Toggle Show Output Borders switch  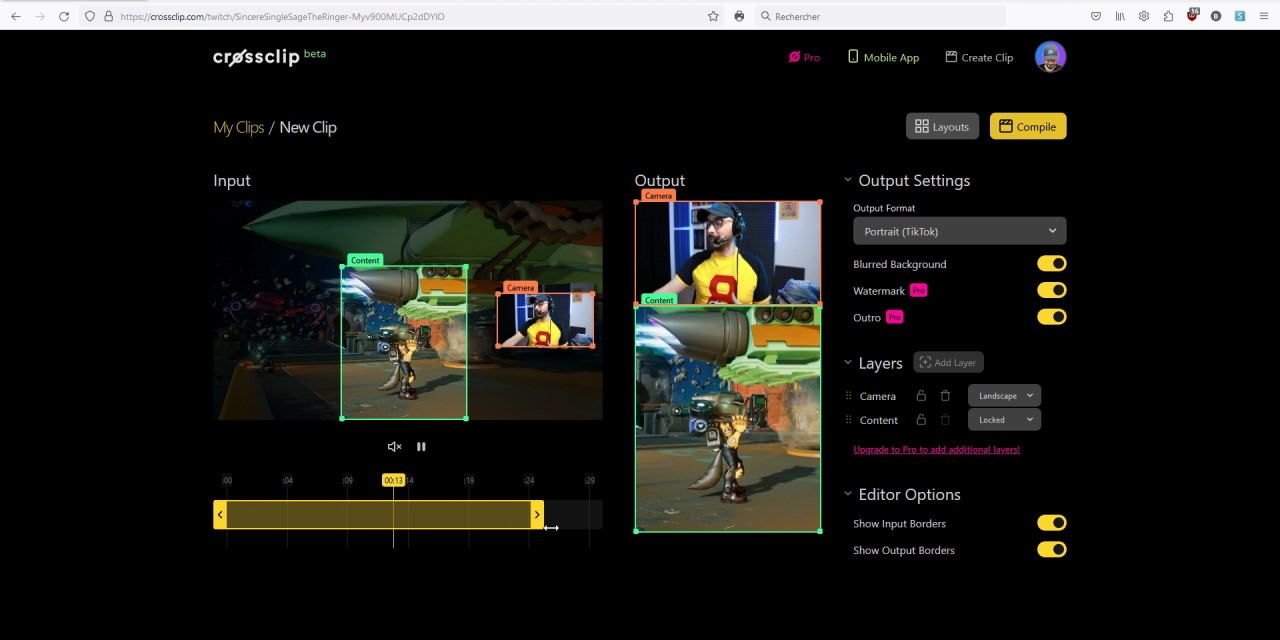(x=1051, y=550)
